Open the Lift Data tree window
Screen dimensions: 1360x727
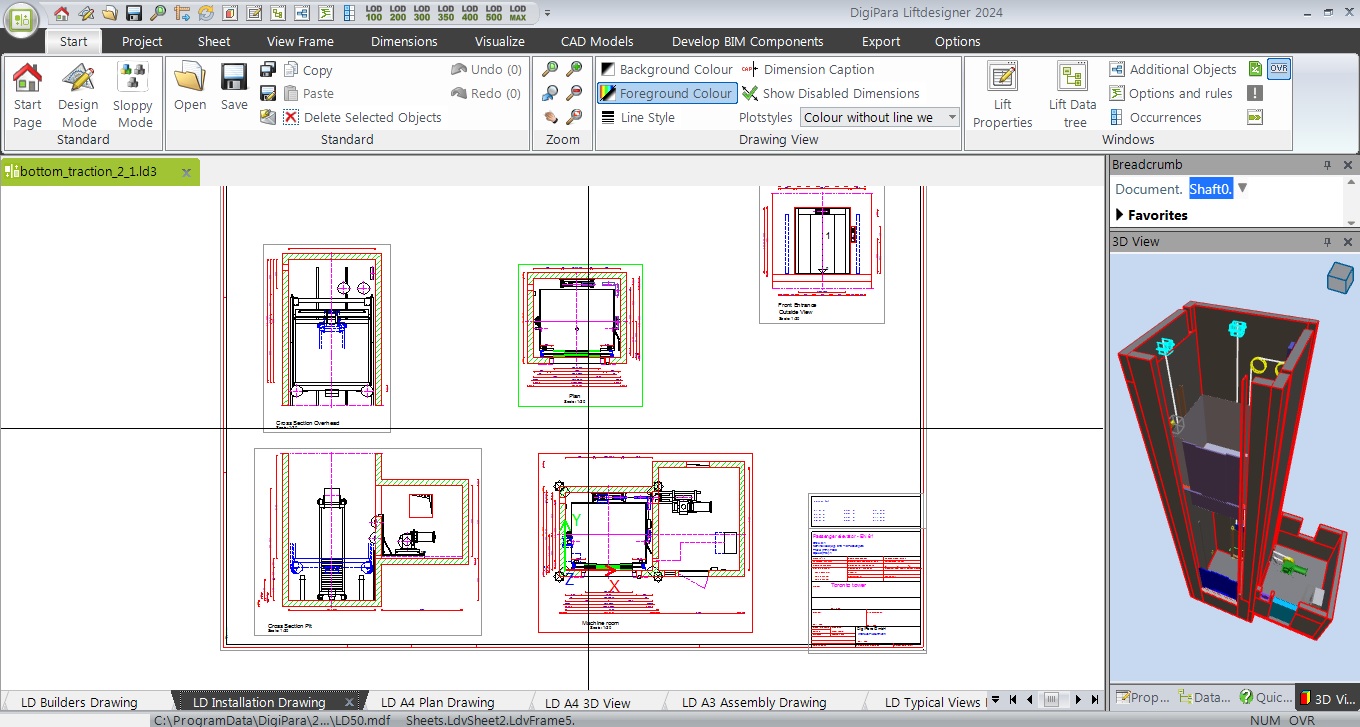[1072, 96]
